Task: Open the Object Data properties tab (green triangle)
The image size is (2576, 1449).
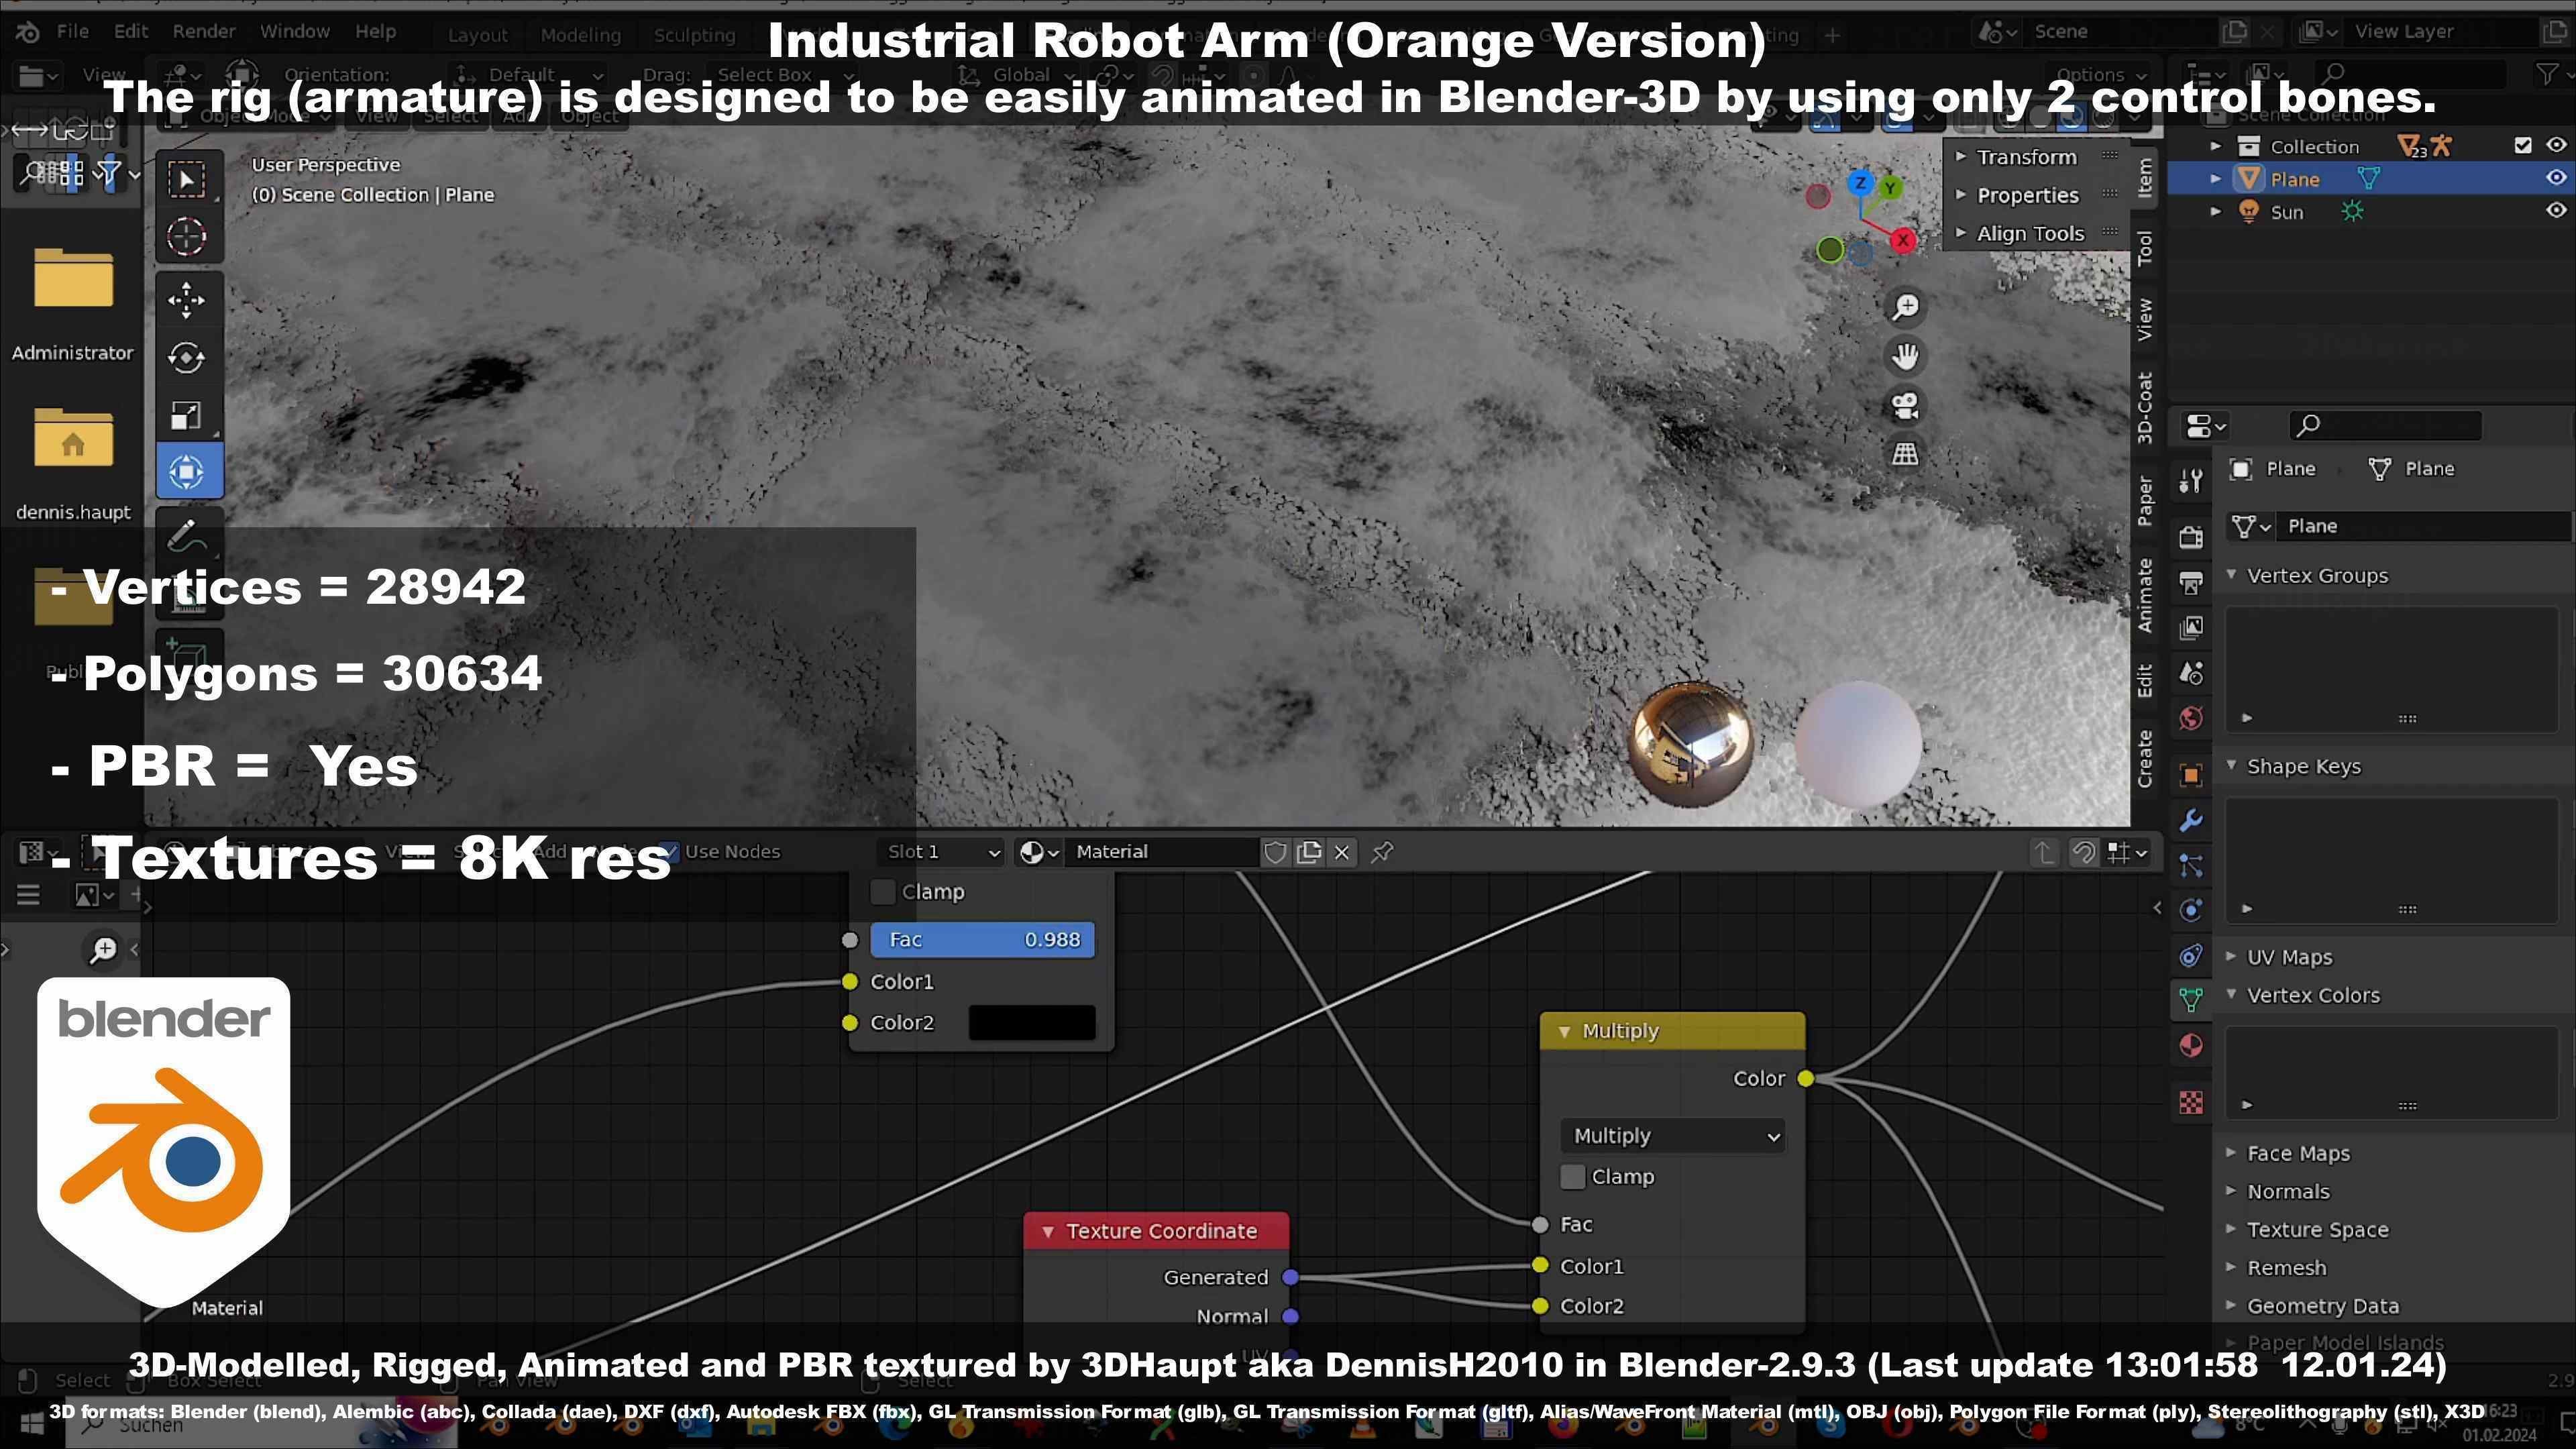Action: 2191,999
